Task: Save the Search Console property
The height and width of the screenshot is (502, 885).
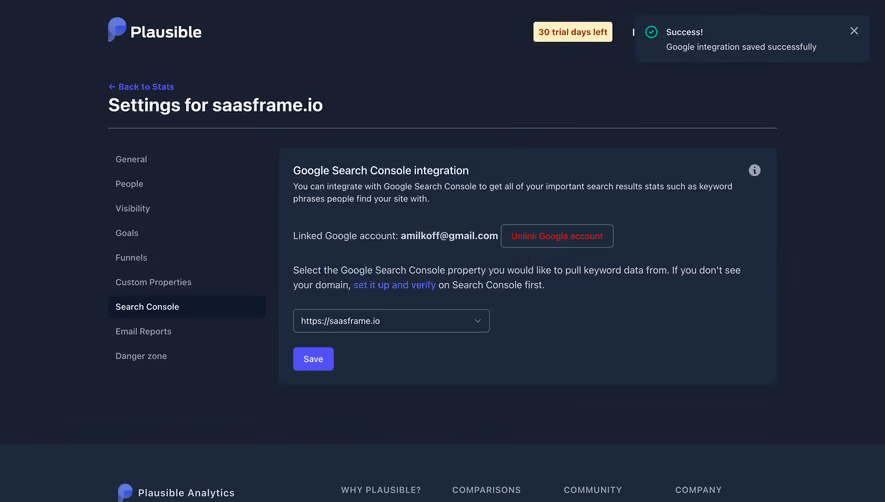Action: pos(313,359)
